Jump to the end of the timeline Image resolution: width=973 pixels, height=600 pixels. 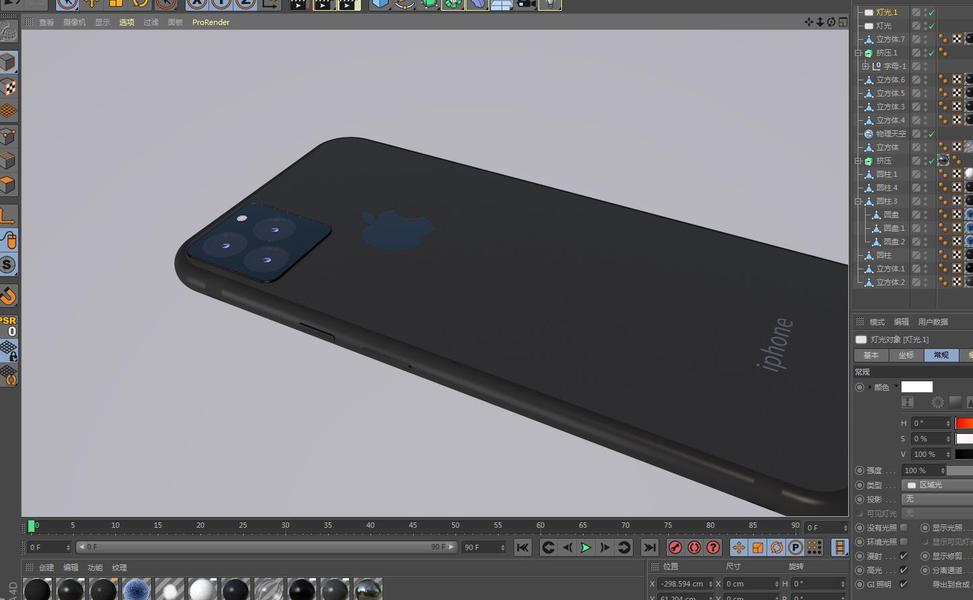[x=649, y=547]
